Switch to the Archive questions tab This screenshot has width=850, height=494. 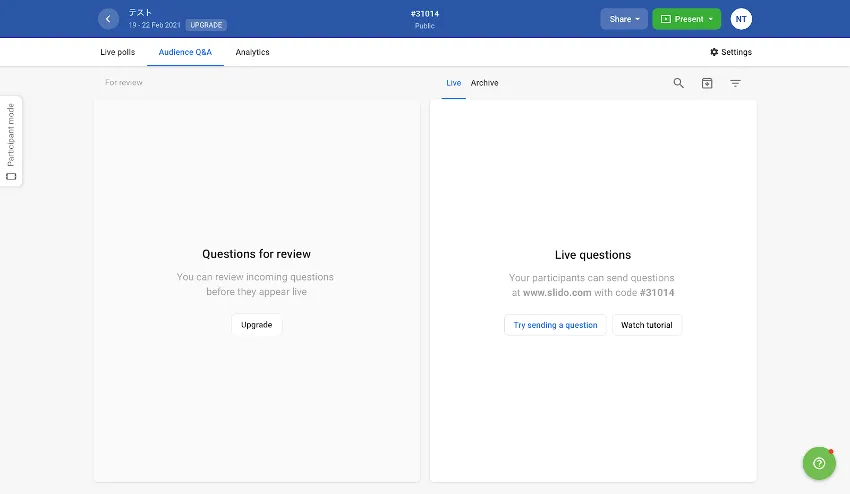pos(484,83)
